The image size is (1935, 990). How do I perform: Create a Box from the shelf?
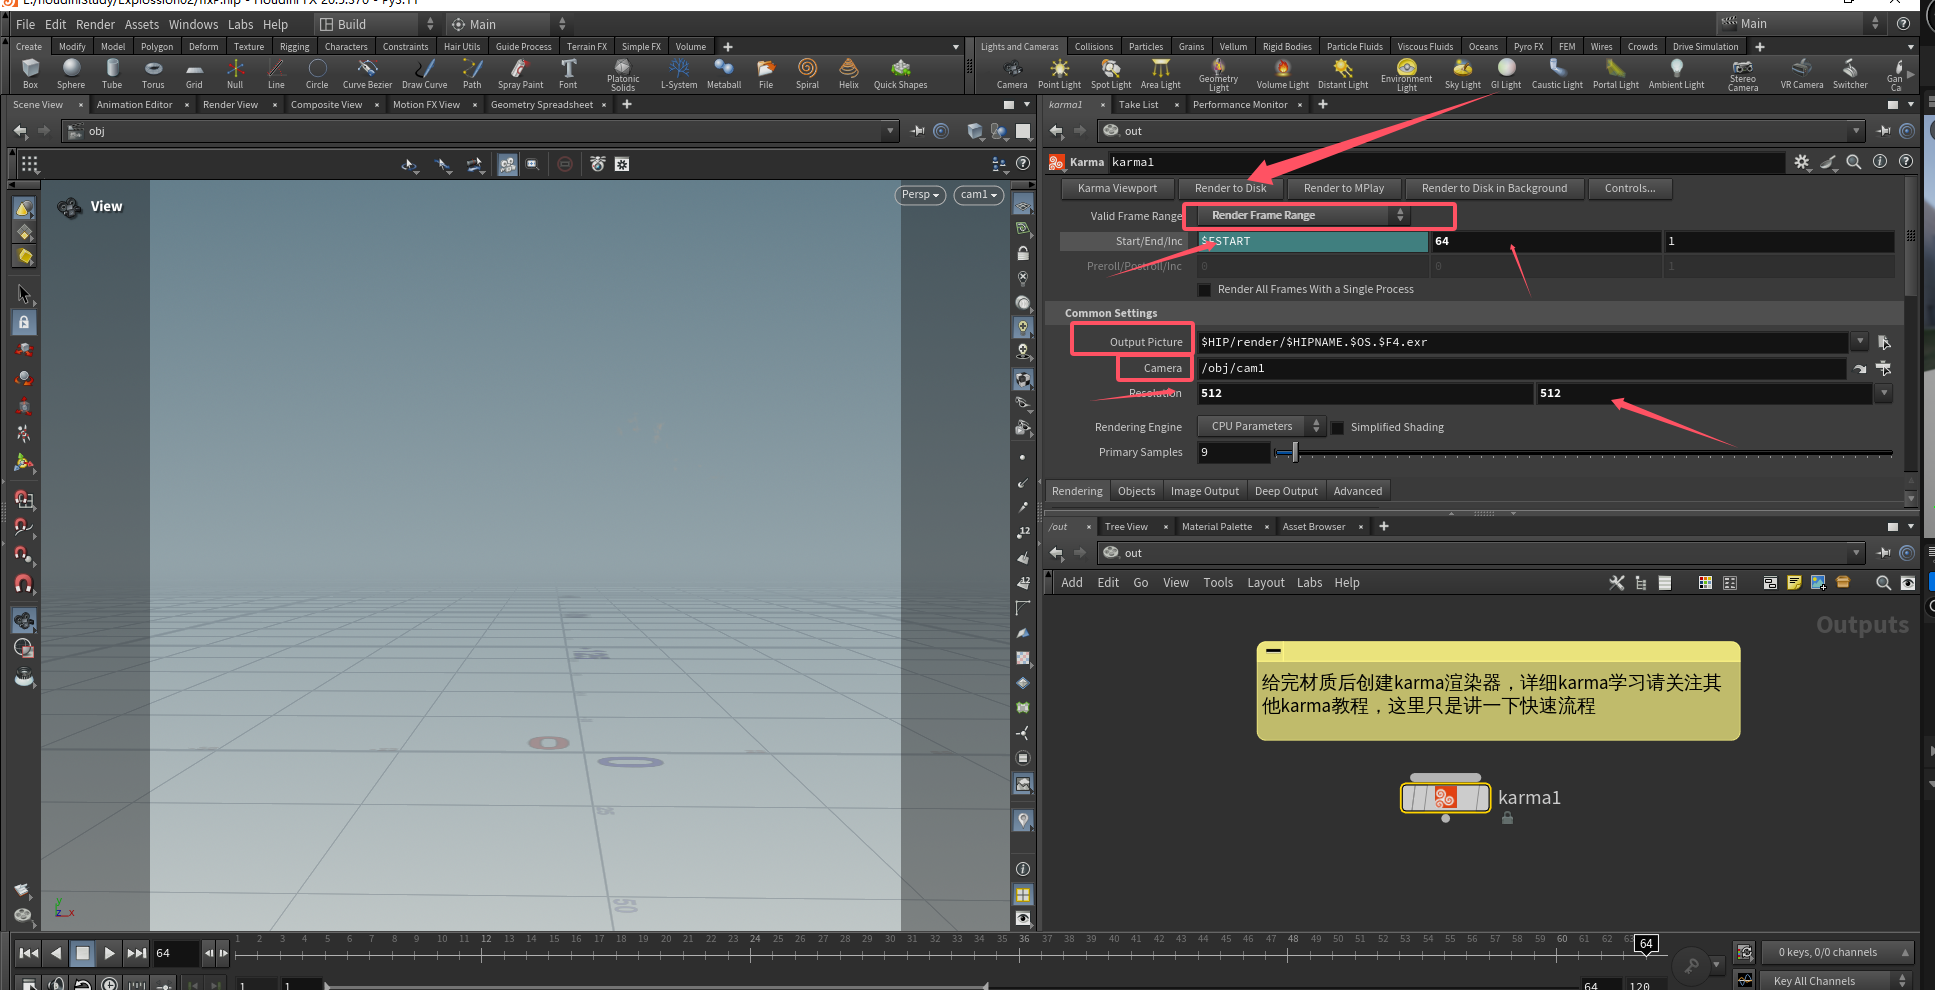coord(30,73)
